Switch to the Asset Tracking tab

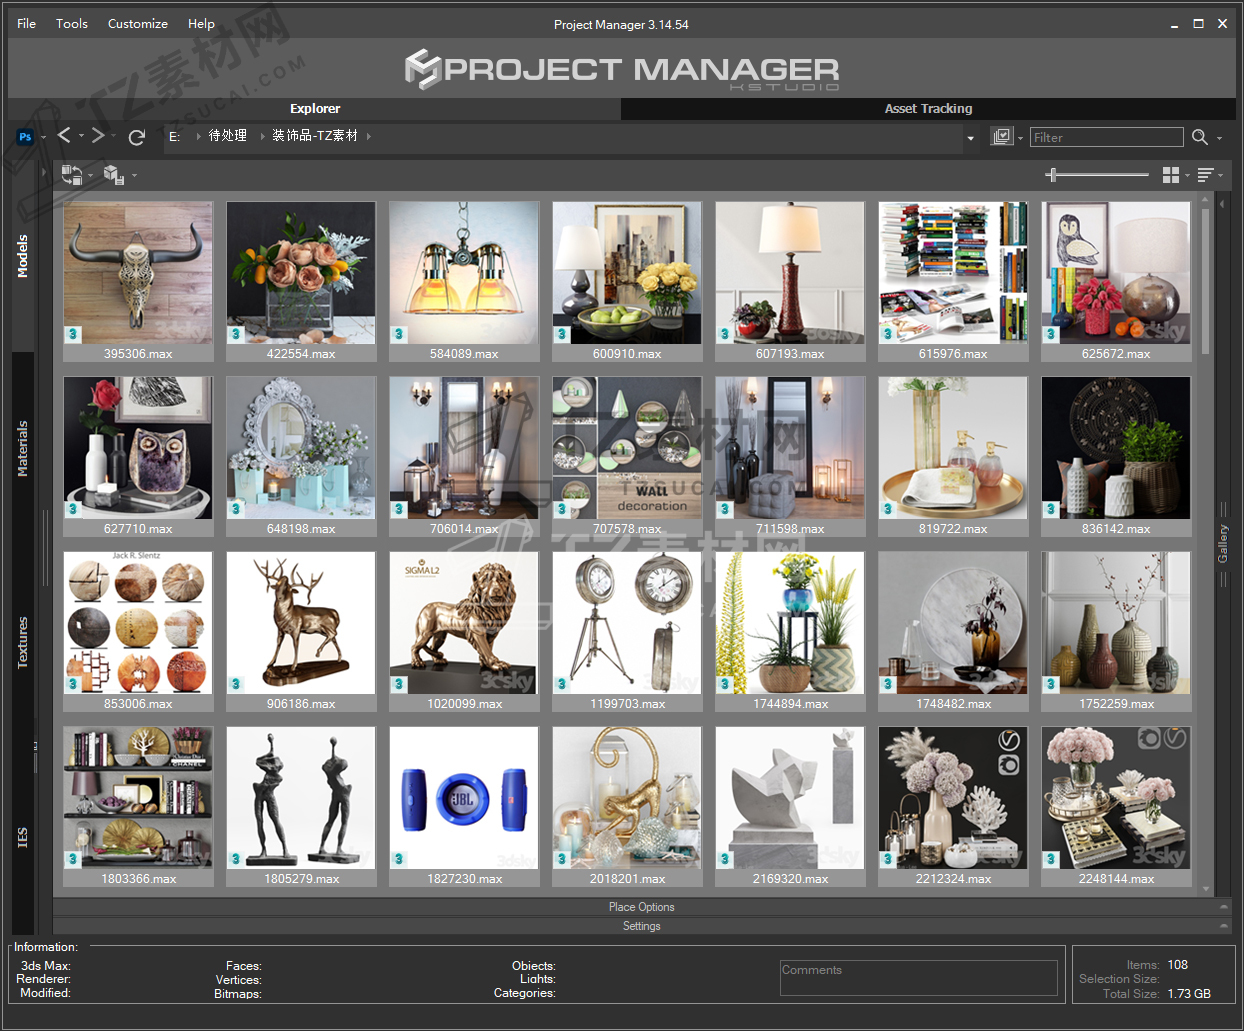click(x=928, y=108)
